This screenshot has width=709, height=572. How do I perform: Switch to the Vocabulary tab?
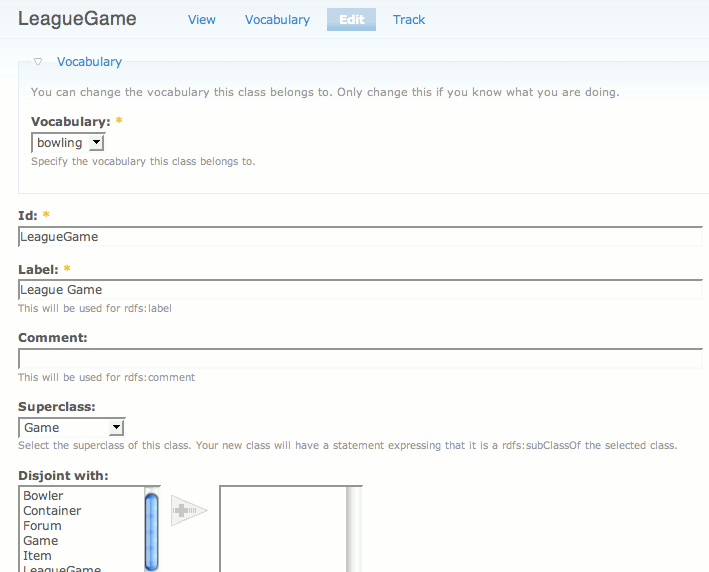click(x=277, y=20)
